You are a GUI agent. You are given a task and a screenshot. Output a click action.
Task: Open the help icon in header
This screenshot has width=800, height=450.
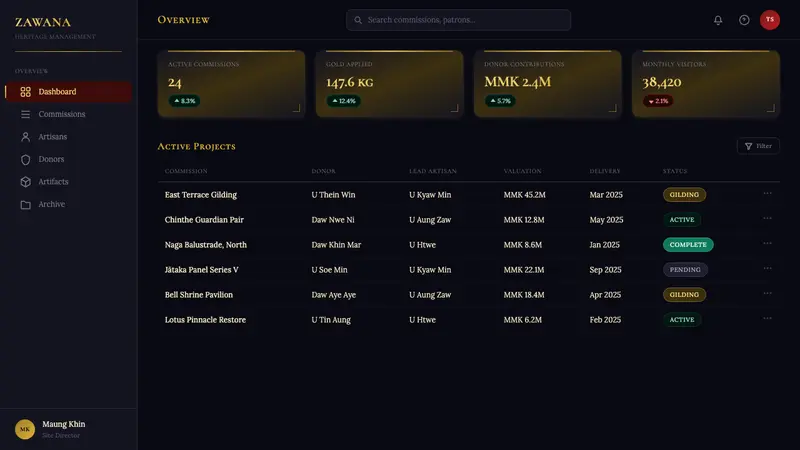point(744,20)
